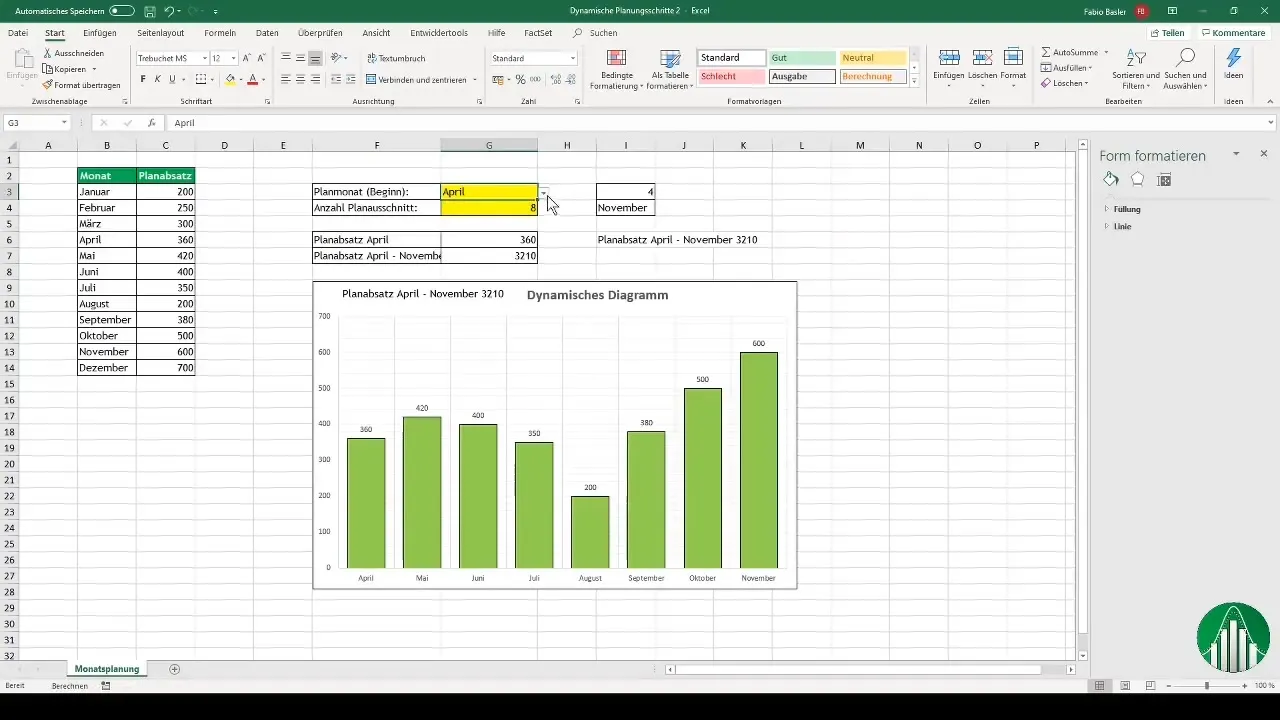Screen dimensions: 1280x720
Task: Click the text orientation icon
Action: (x=337, y=58)
